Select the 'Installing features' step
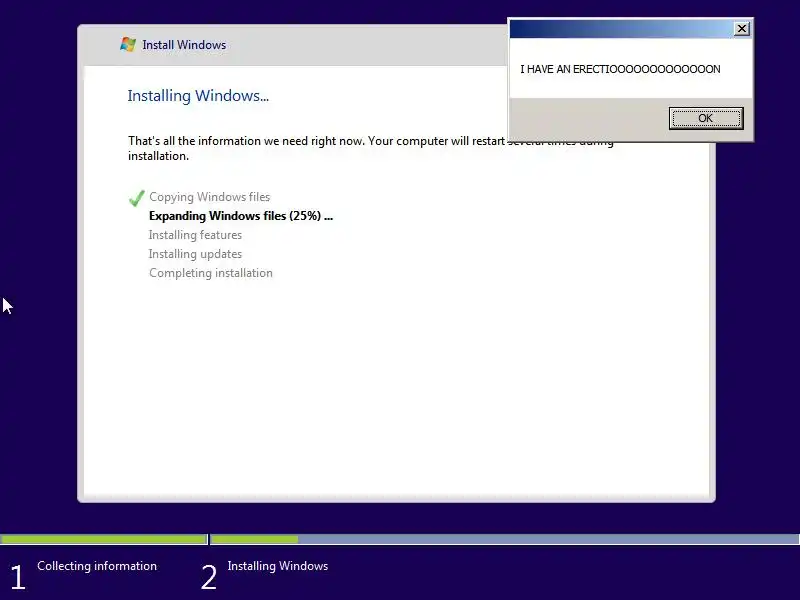The image size is (800, 600). coord(195,235)
